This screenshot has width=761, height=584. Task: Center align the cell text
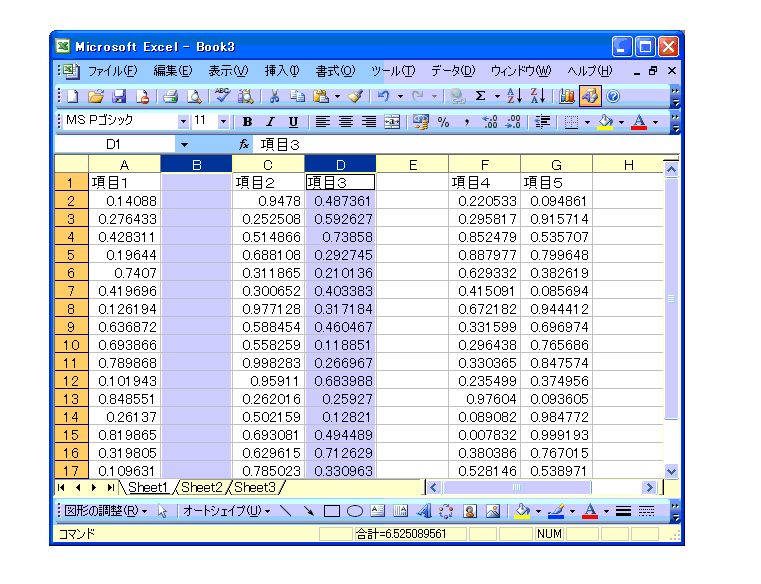(346, 122)
